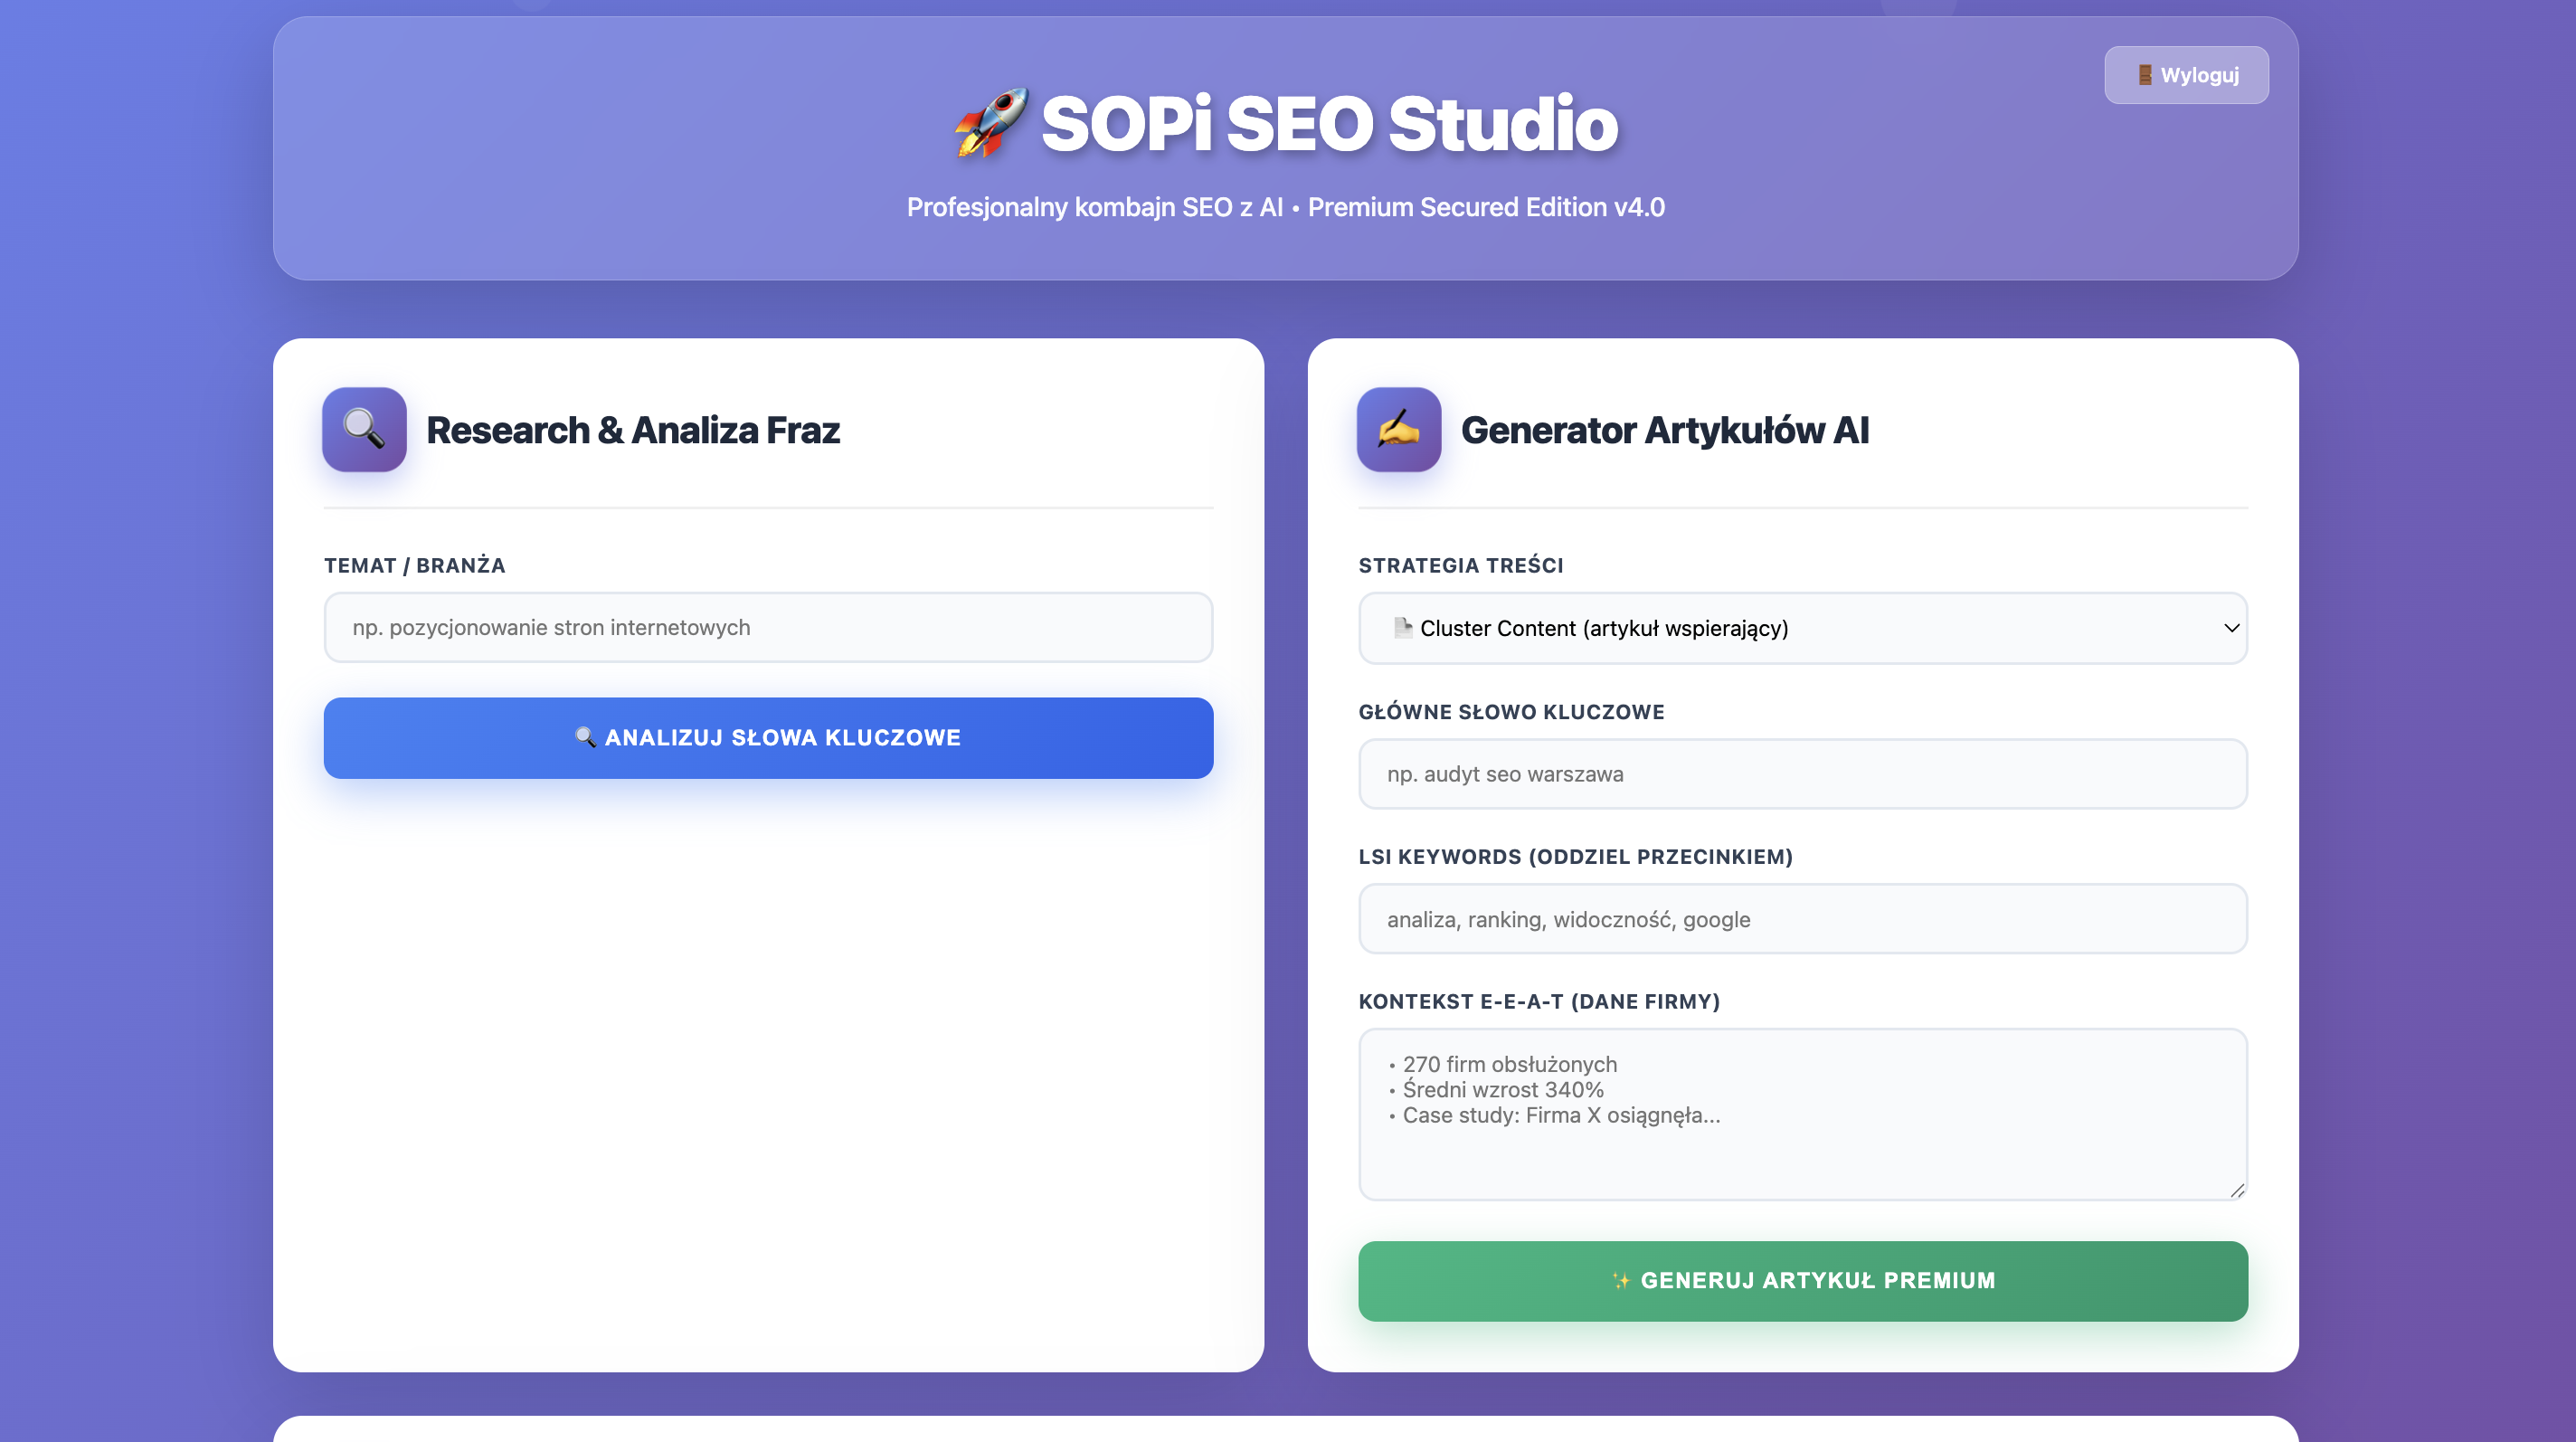Click the writing hand Generator section icon
Image resolution: width=2576 pixels, height=1442 pixels.
tap(1398, 429)
